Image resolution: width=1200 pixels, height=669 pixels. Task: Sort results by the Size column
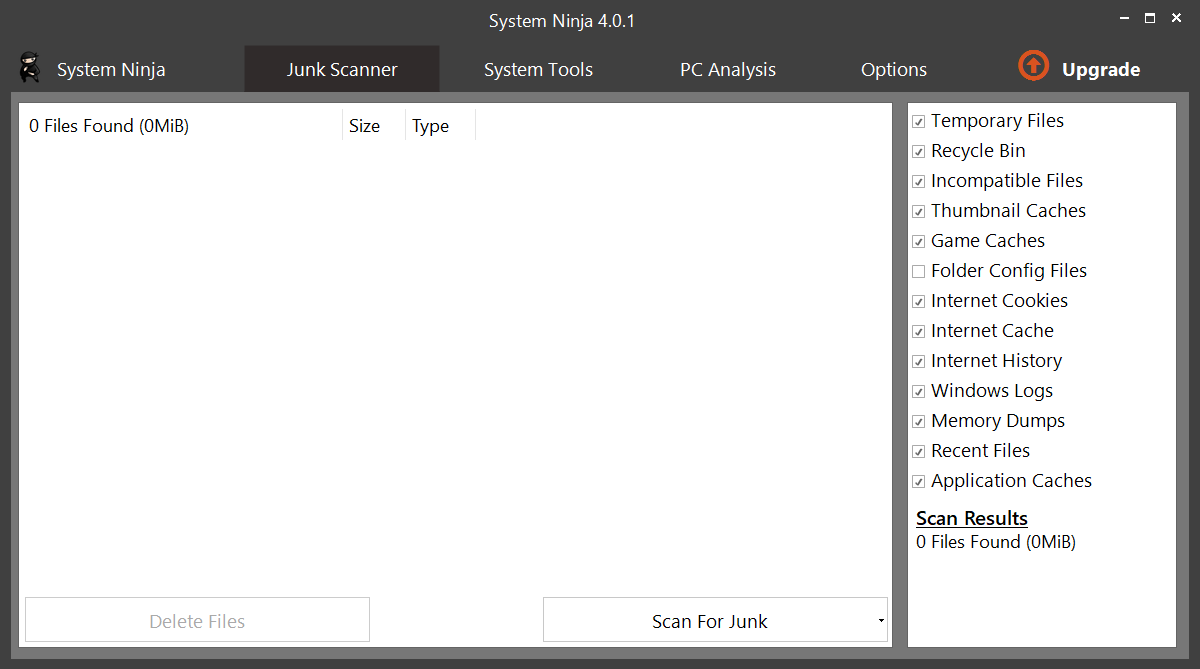tap(365, 126)
